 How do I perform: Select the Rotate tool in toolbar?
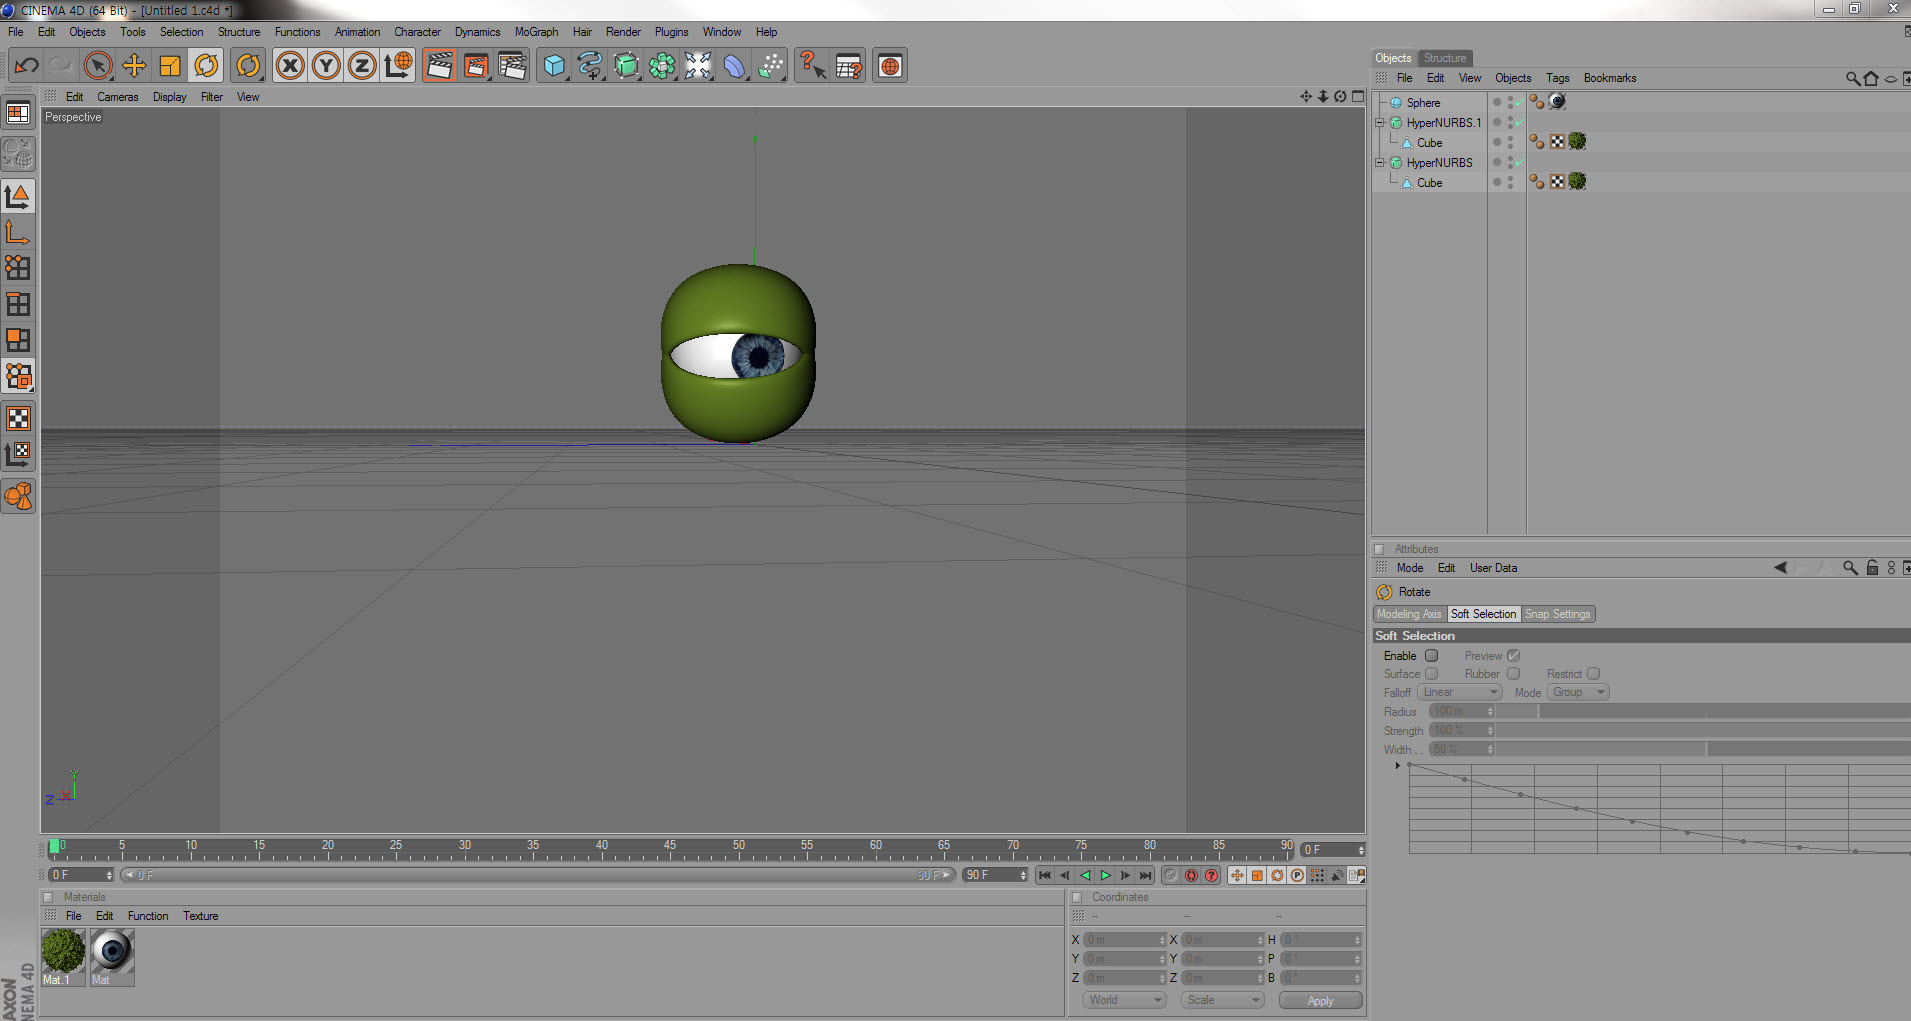pyautogui.click(x=206, y=66)
